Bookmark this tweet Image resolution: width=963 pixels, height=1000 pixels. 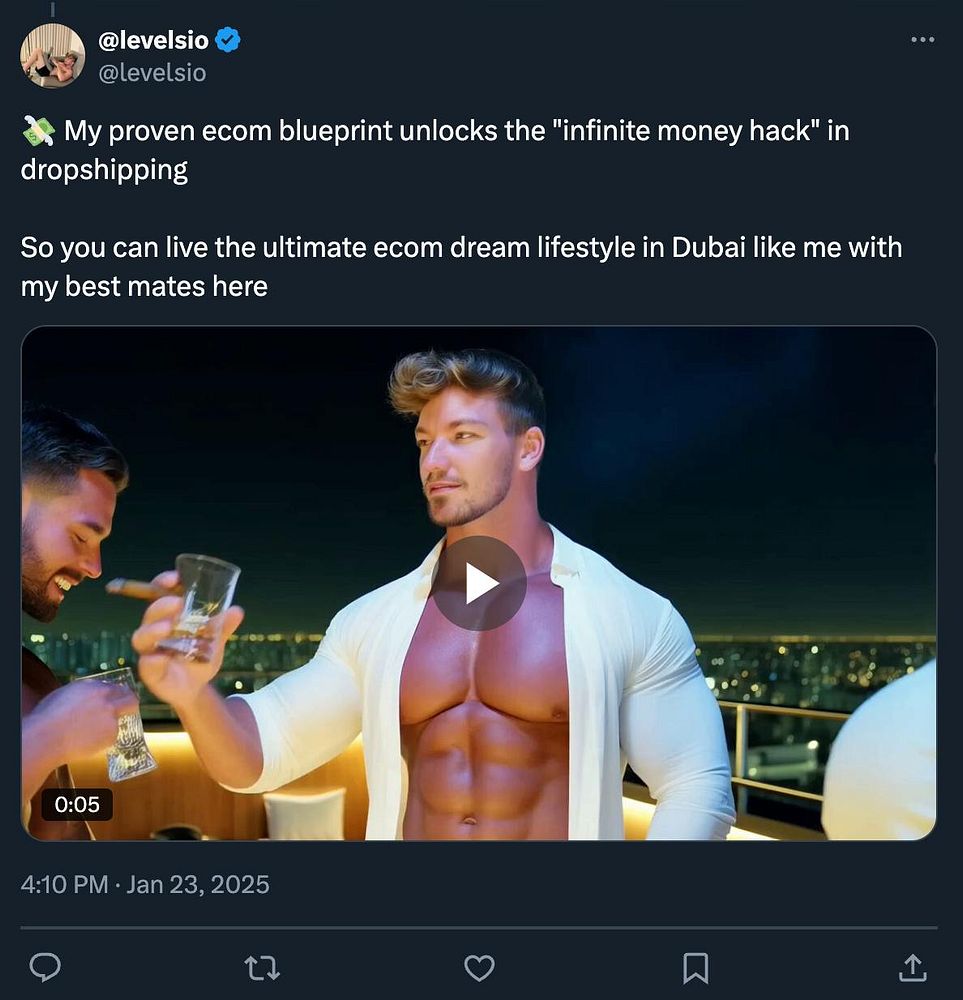(x=695, y=967)
